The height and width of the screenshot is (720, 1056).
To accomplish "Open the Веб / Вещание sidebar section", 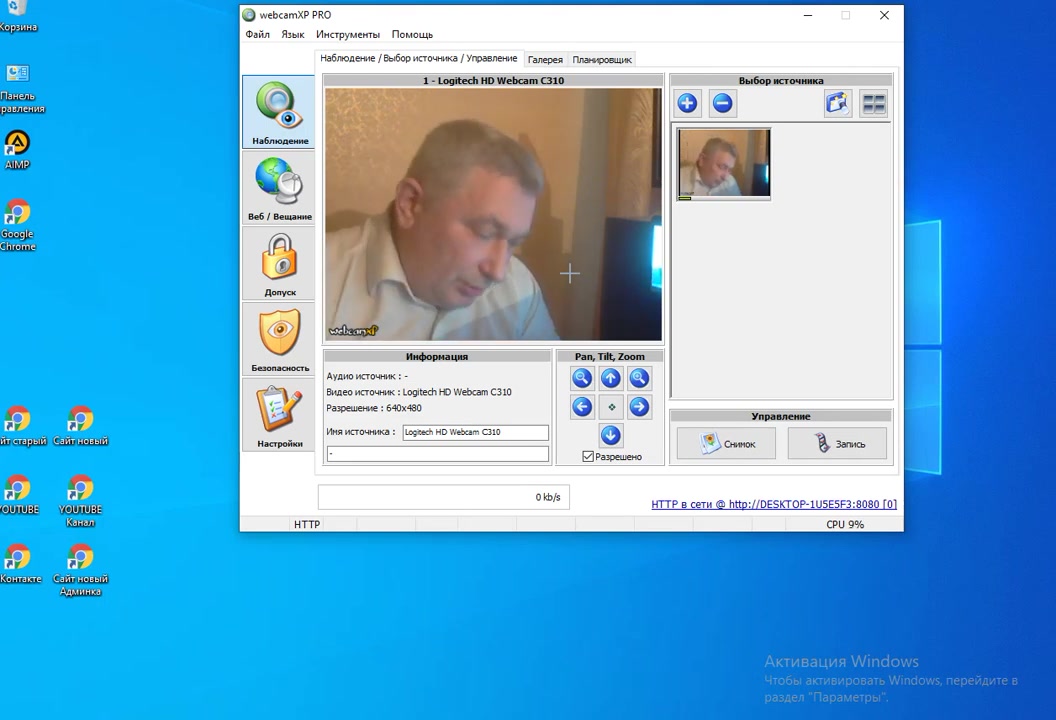I will (279, 187).
